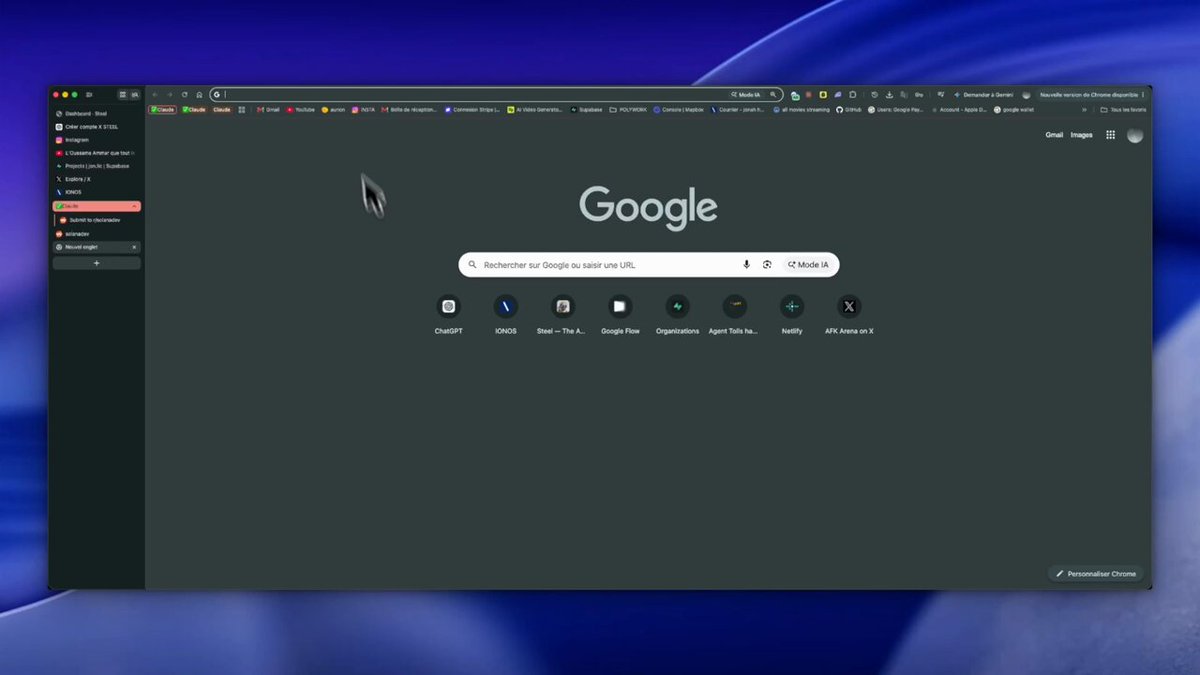Open the Tous les favoris folder
1200x675 pixels.
pyautogui.click(x=1123, y=109)
